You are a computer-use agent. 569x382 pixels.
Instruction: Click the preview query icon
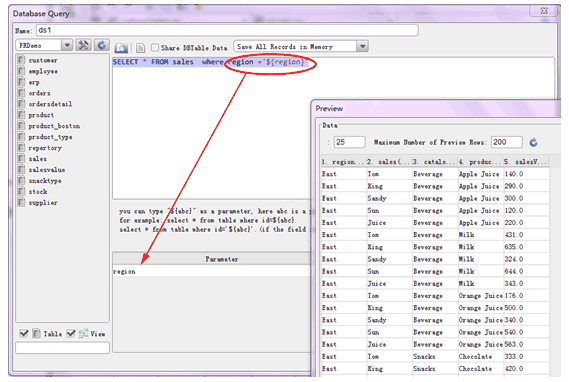pyautogui.click(x=121, y=48)
